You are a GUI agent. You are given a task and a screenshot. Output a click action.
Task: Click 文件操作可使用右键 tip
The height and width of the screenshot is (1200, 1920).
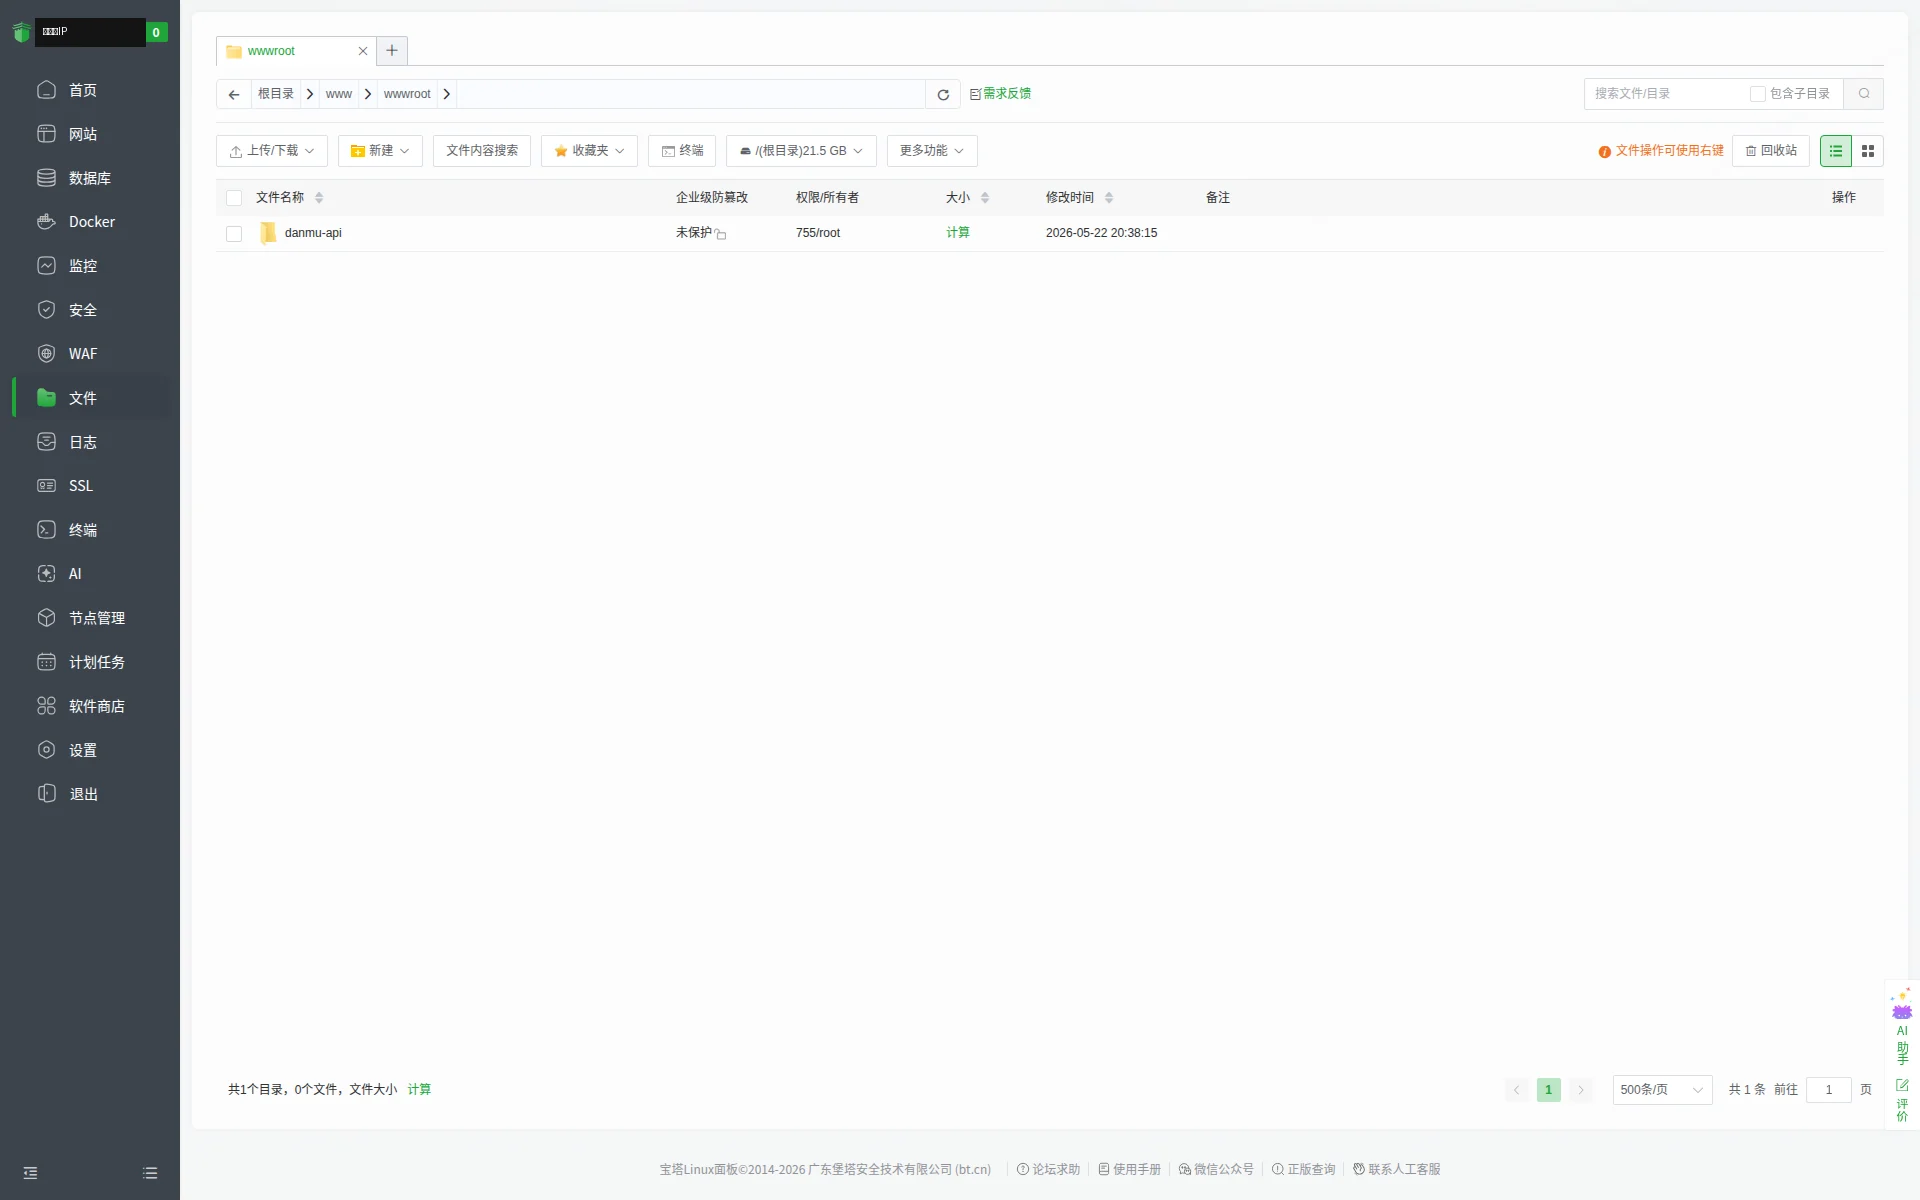click(1661, 151)
